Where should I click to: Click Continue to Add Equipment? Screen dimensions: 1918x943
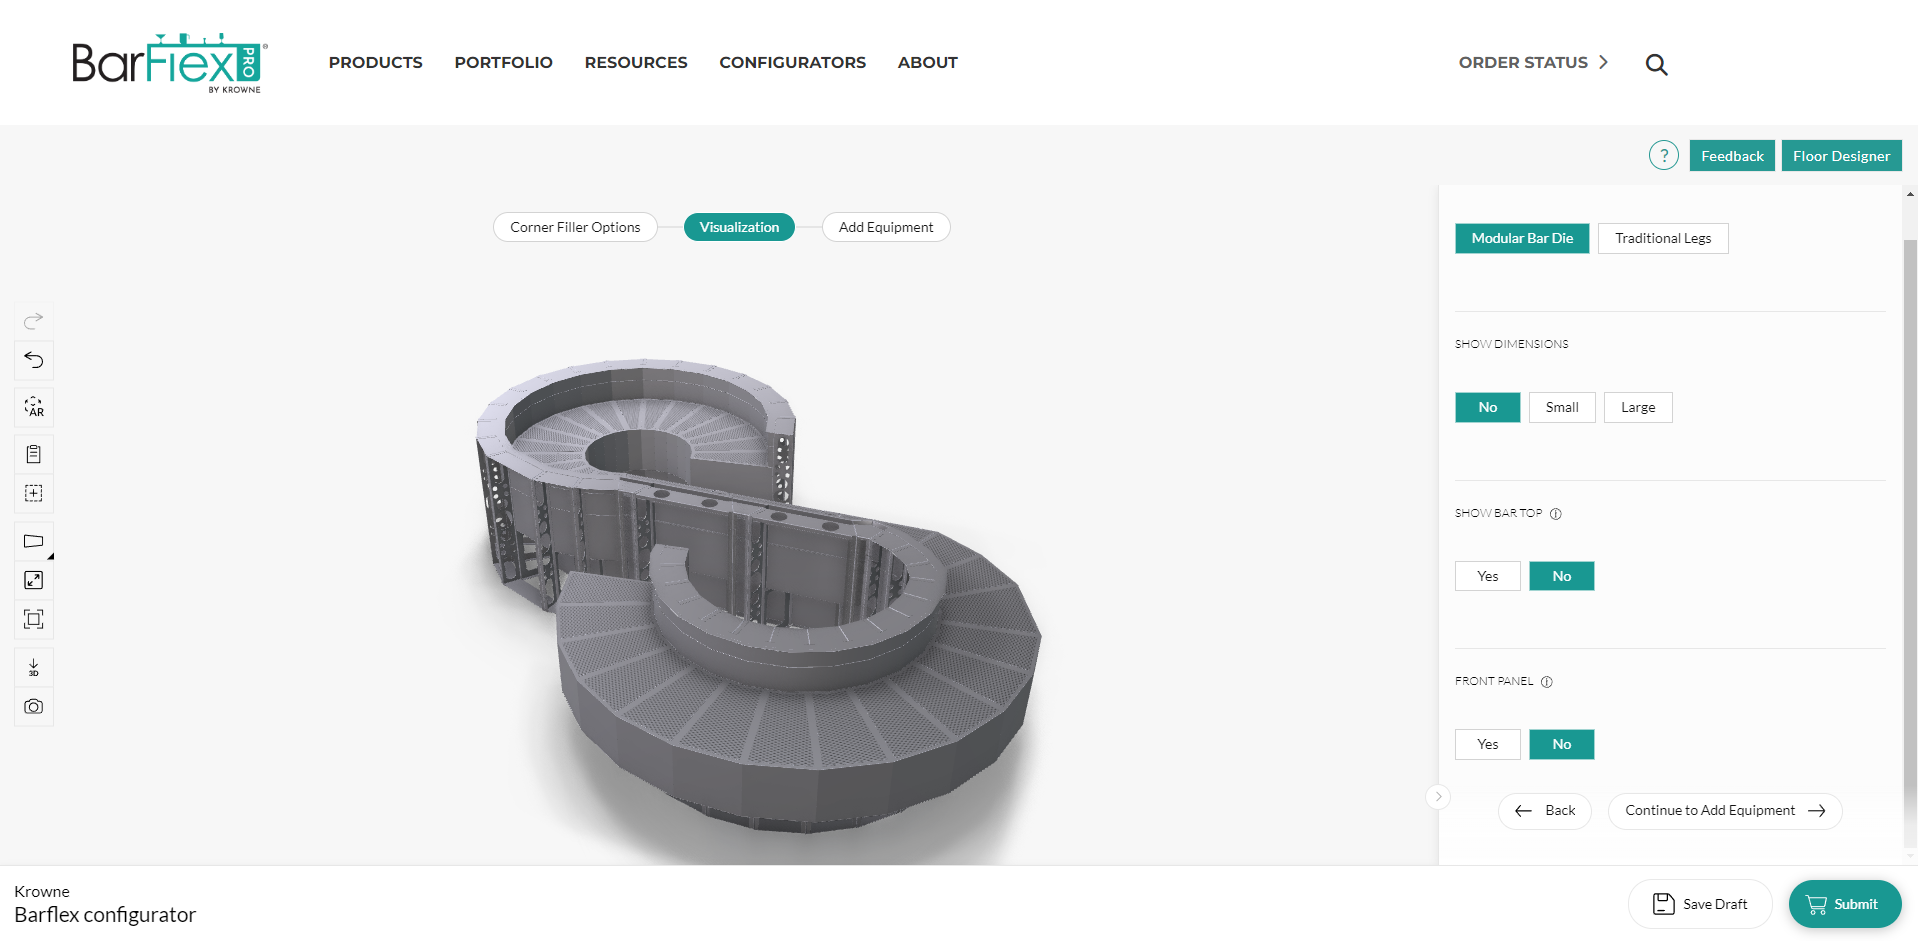[x=1724, y=811]
